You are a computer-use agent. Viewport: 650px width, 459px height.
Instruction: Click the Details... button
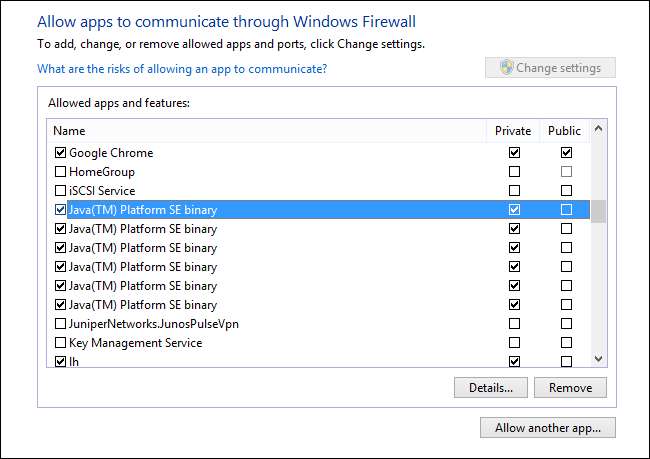[x=490, y=387]
